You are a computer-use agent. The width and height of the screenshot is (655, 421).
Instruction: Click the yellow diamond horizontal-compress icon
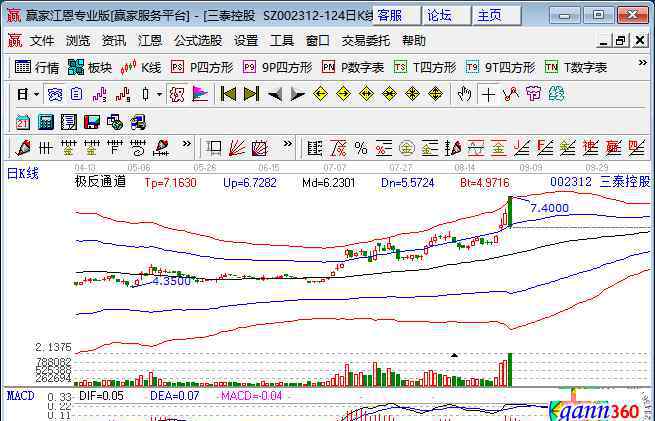tap(389, 94)
